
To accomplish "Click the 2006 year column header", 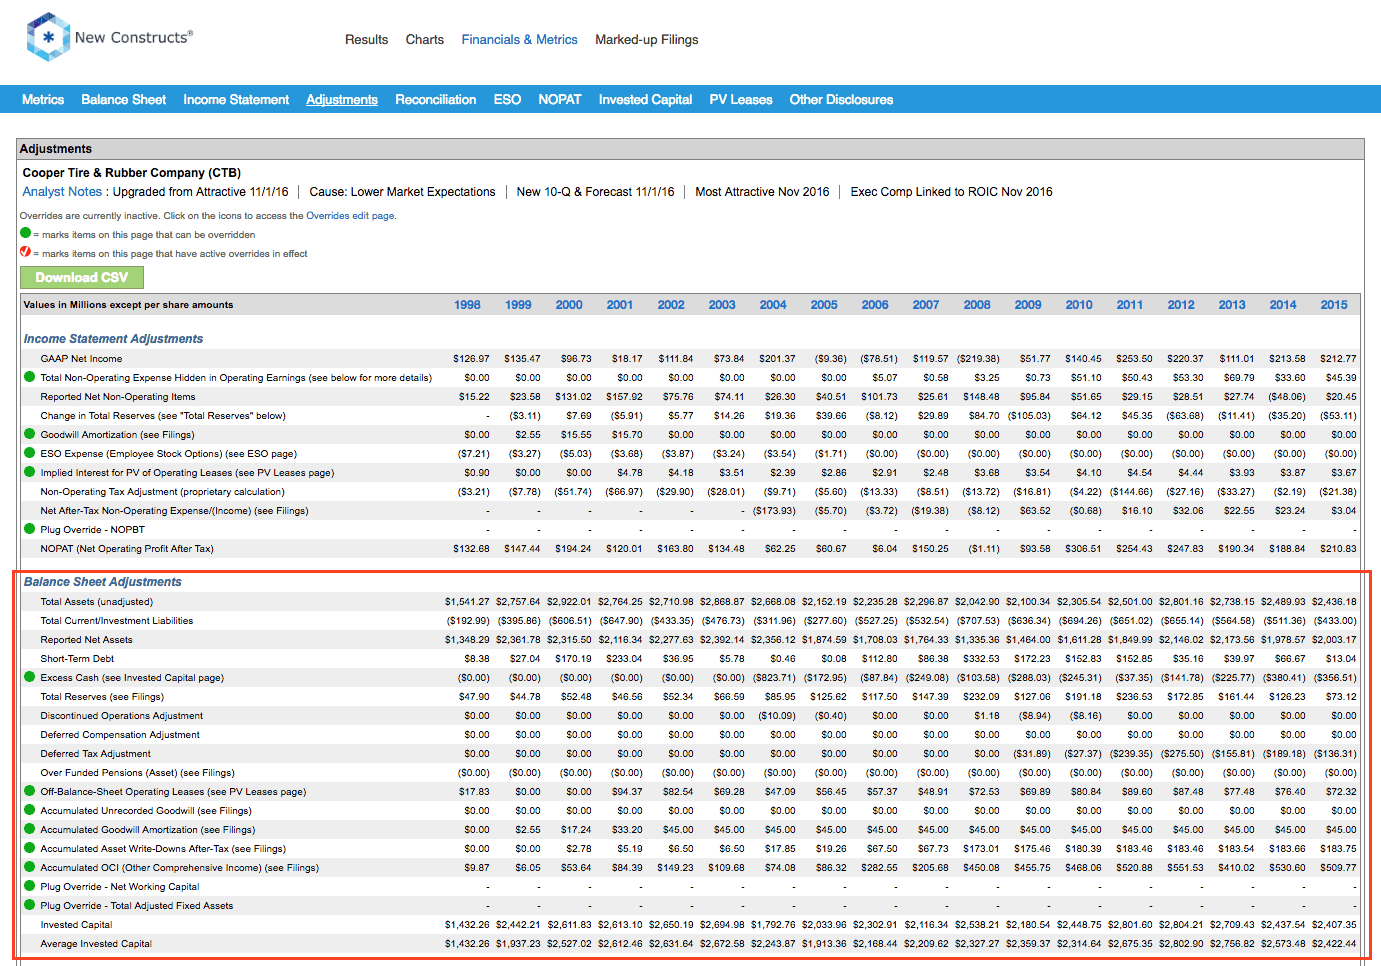I will coord(875,305).
